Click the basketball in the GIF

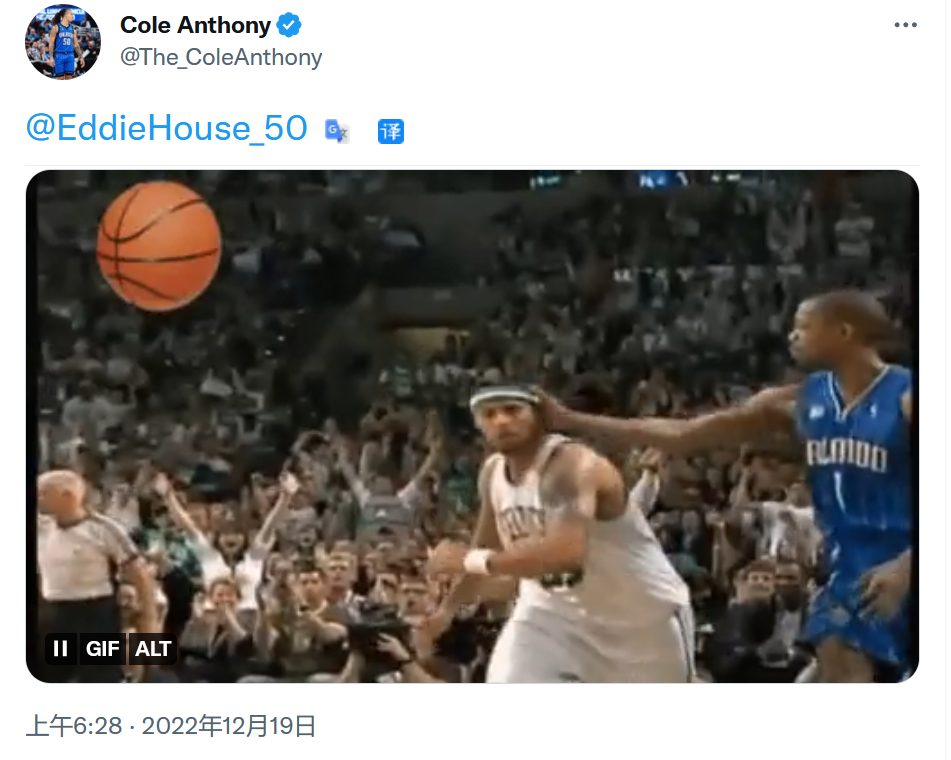159,246
